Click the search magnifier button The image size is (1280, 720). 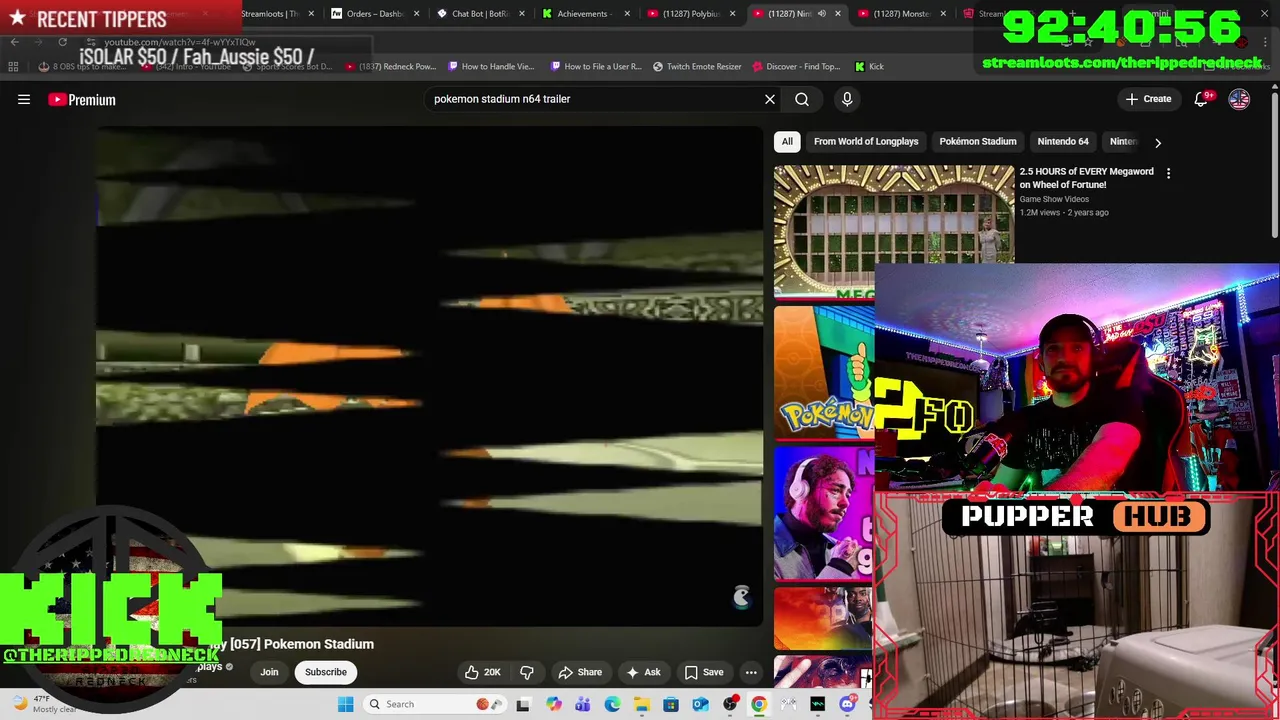click(x=802, y=99)
